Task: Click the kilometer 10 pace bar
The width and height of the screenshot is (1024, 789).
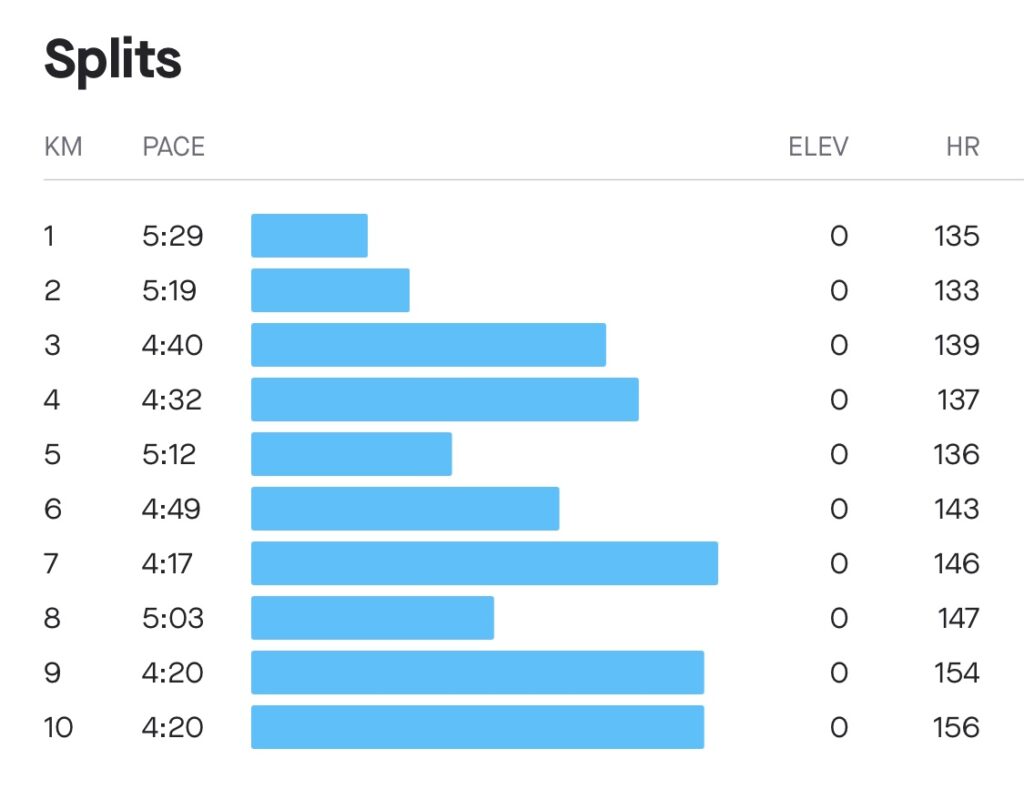Action: (477, 727)
